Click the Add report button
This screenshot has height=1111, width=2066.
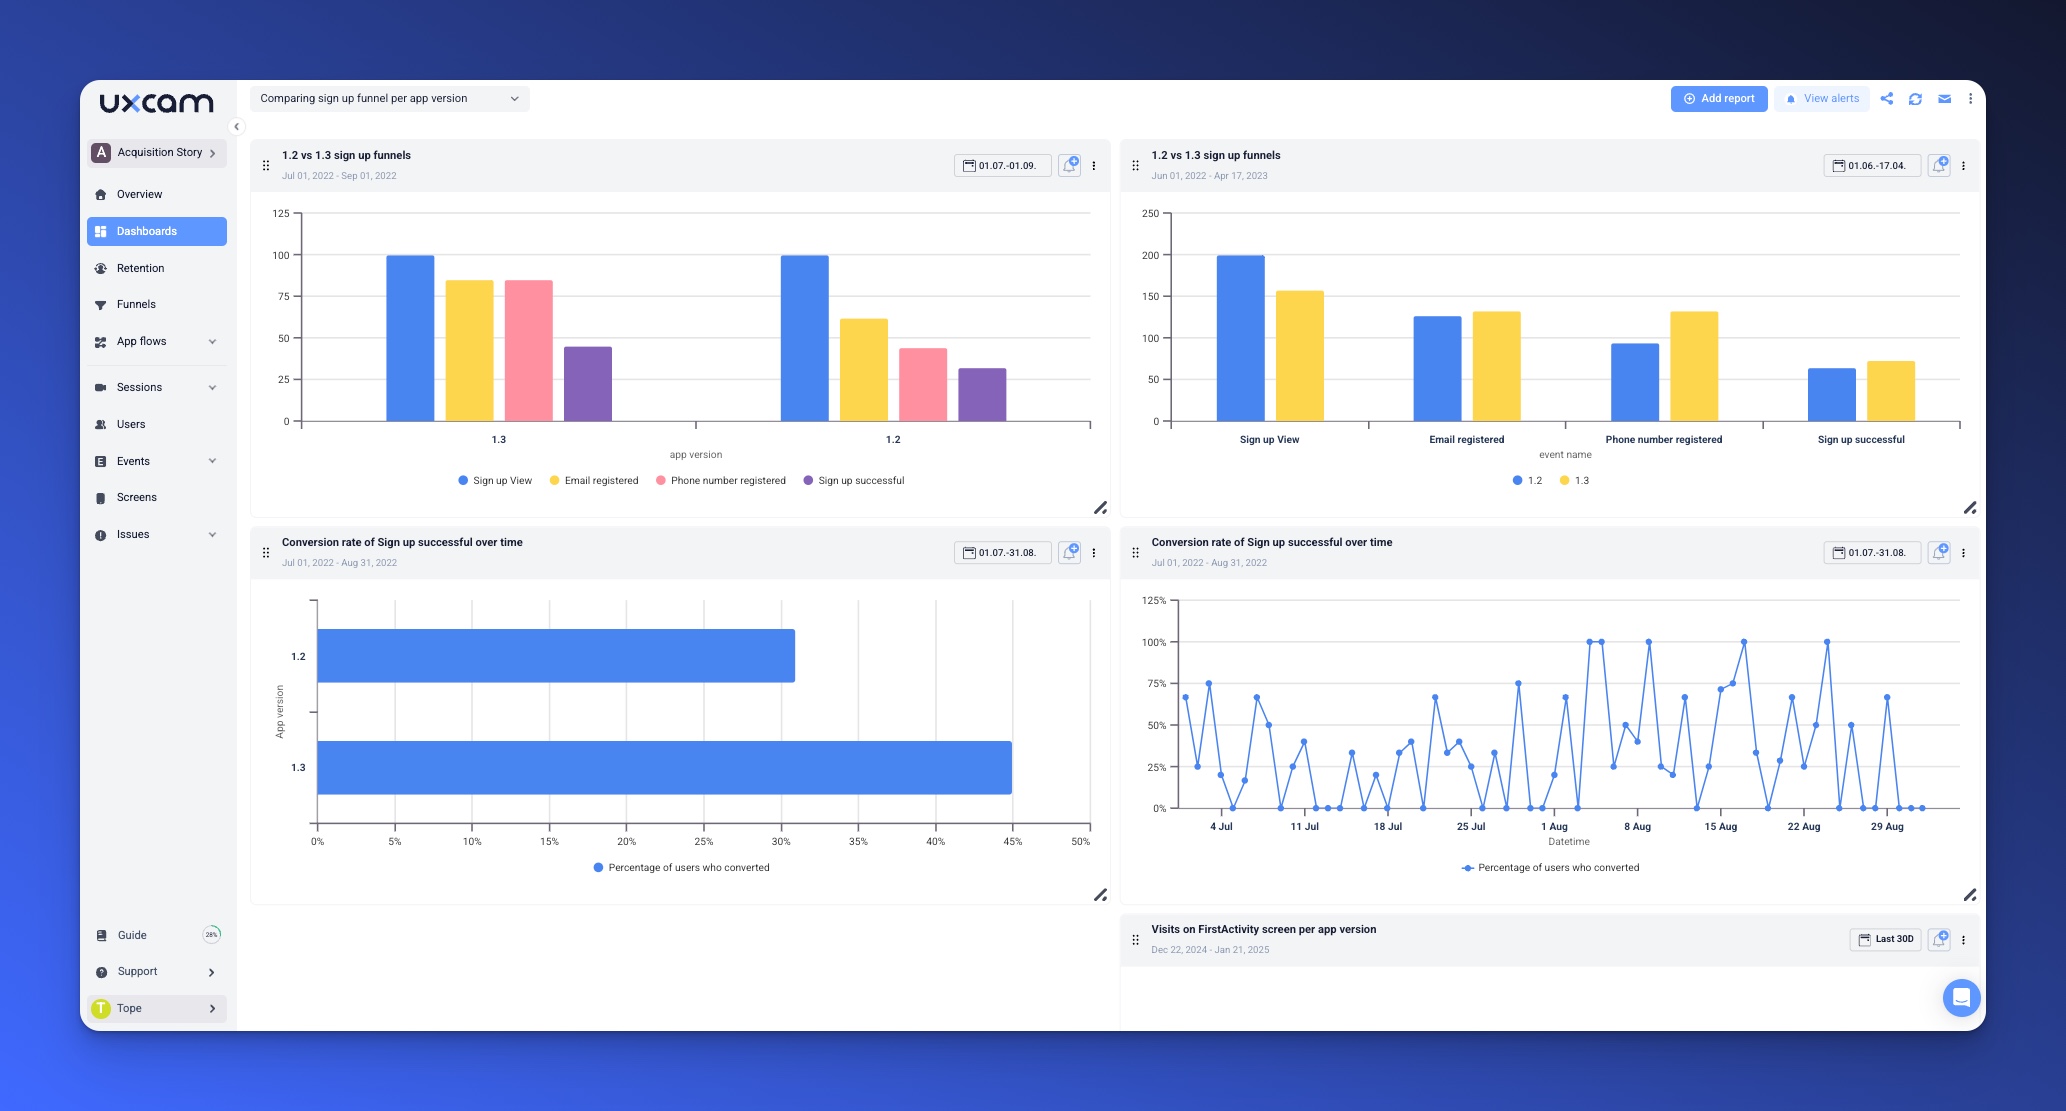tap(1719, 98)
